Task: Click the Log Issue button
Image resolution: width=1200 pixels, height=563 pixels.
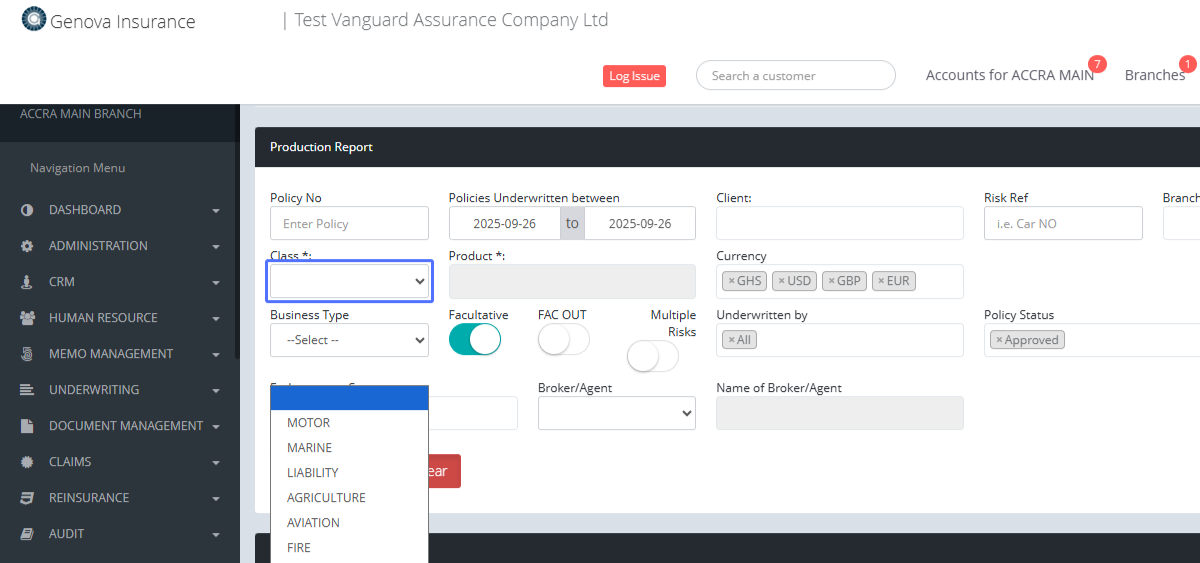Action: coord(634,76)
